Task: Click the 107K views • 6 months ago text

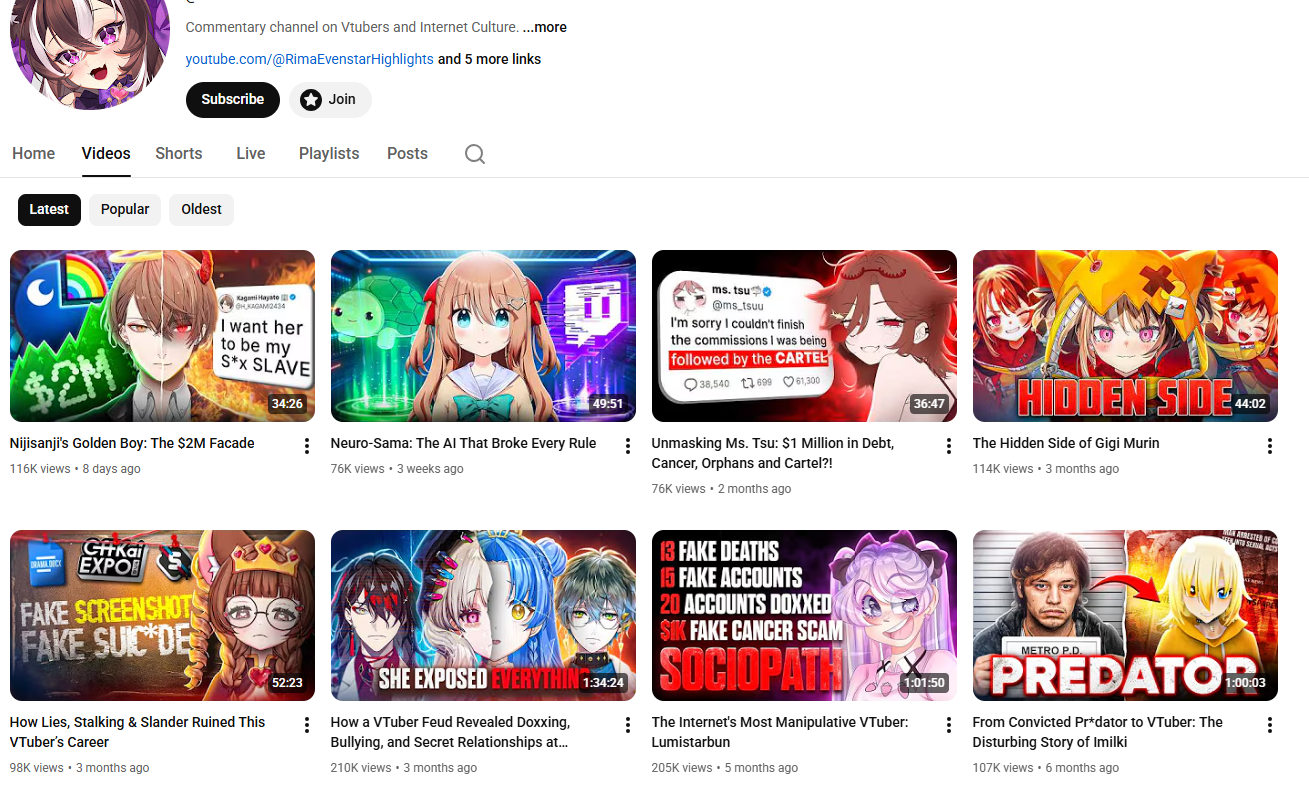Action: pos(1046,768)
